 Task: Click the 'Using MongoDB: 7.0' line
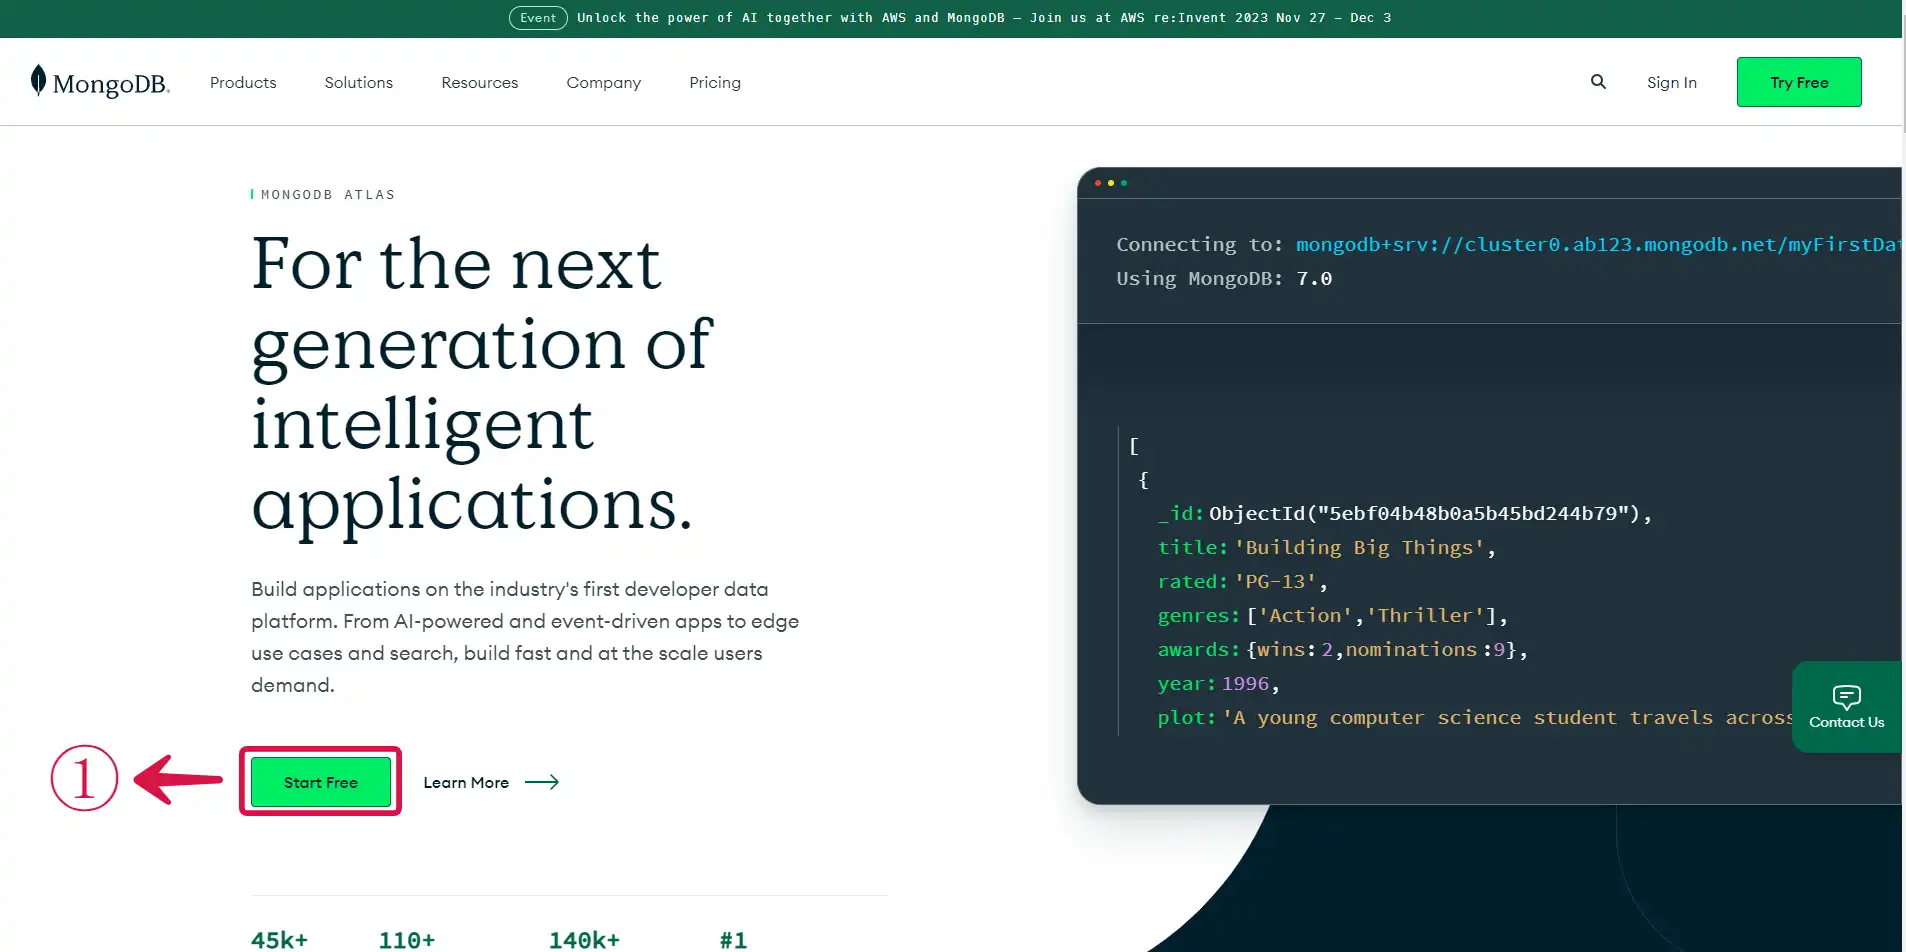pos(1224,279)
